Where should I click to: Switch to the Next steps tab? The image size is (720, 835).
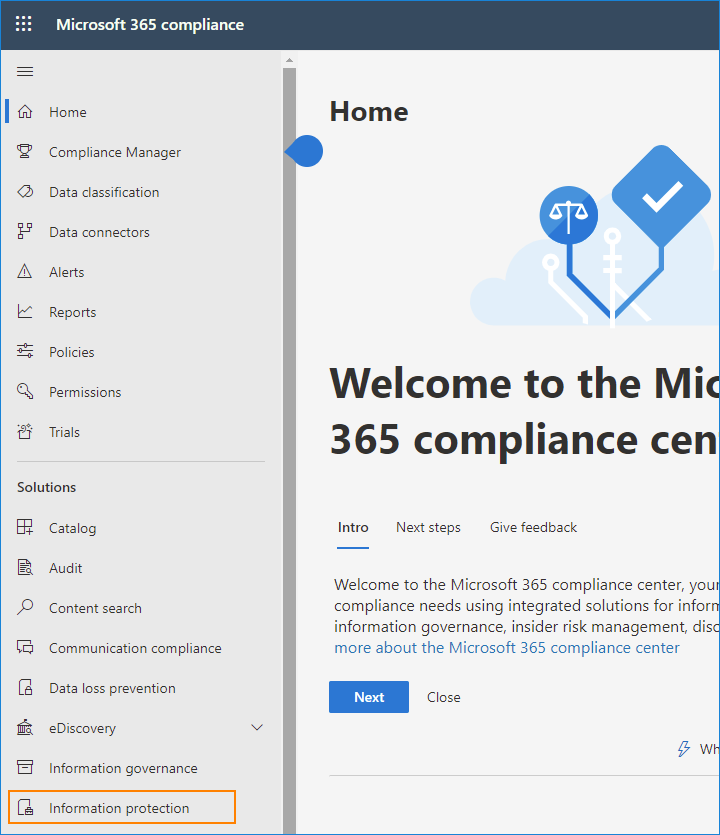coord(428,527)
